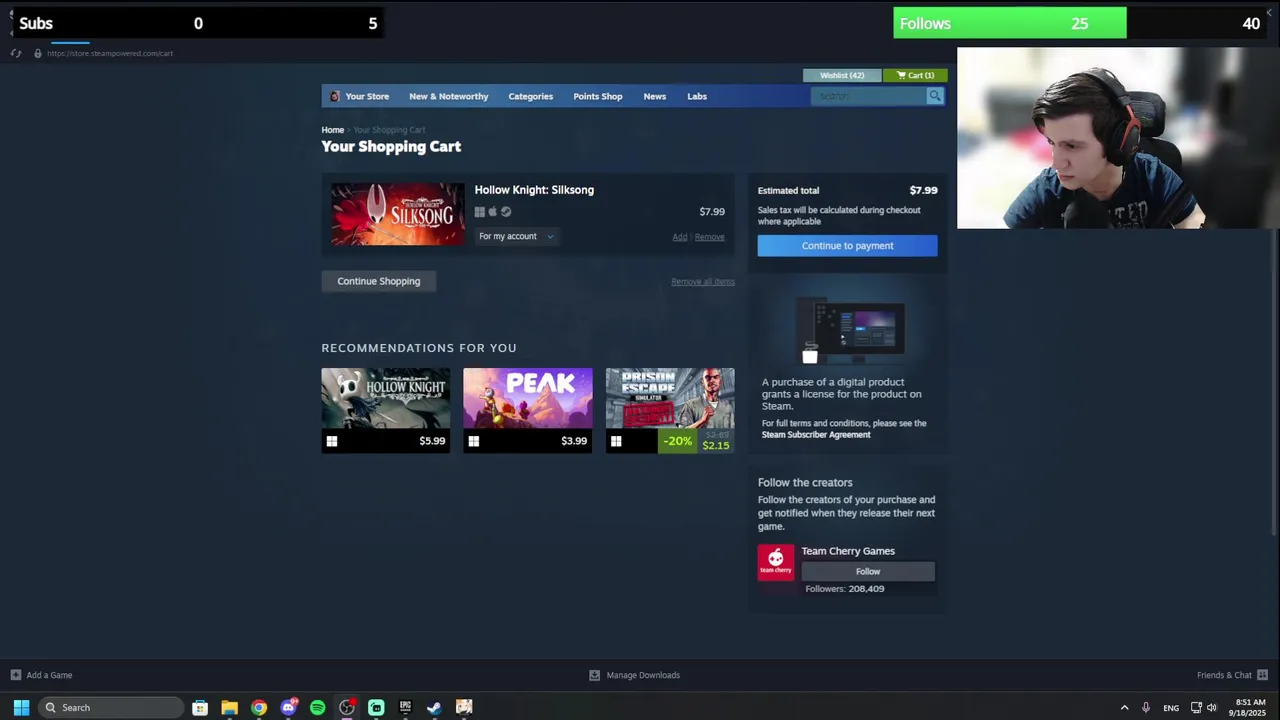This screenshot has width=1280, height=720.
Task: Click the store URL in the address bar
Action: coord(110,53)
